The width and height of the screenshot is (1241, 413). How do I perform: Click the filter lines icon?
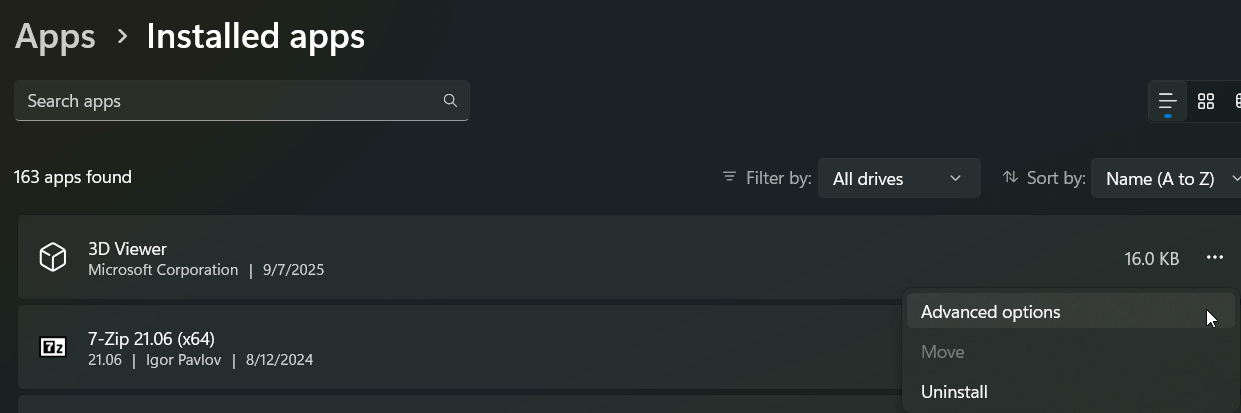(729, 178)
